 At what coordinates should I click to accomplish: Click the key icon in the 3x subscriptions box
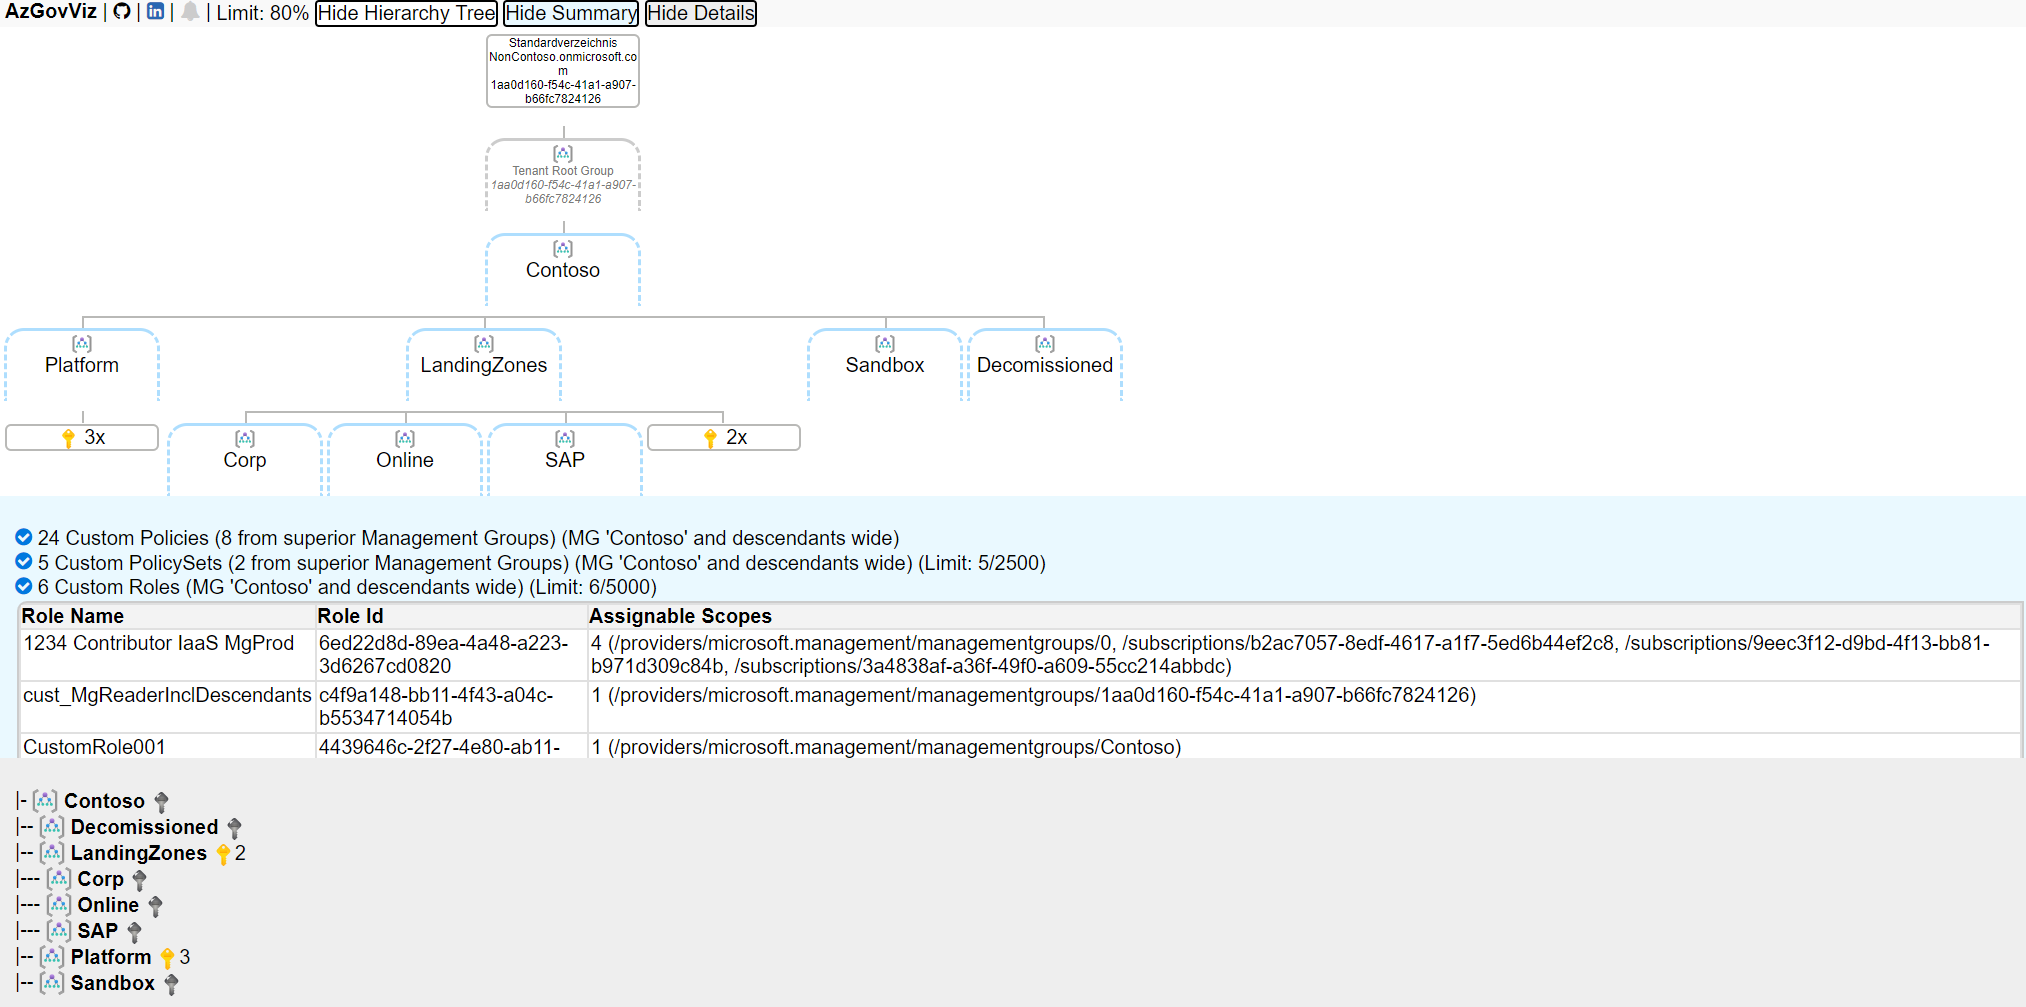pos(68,438)
